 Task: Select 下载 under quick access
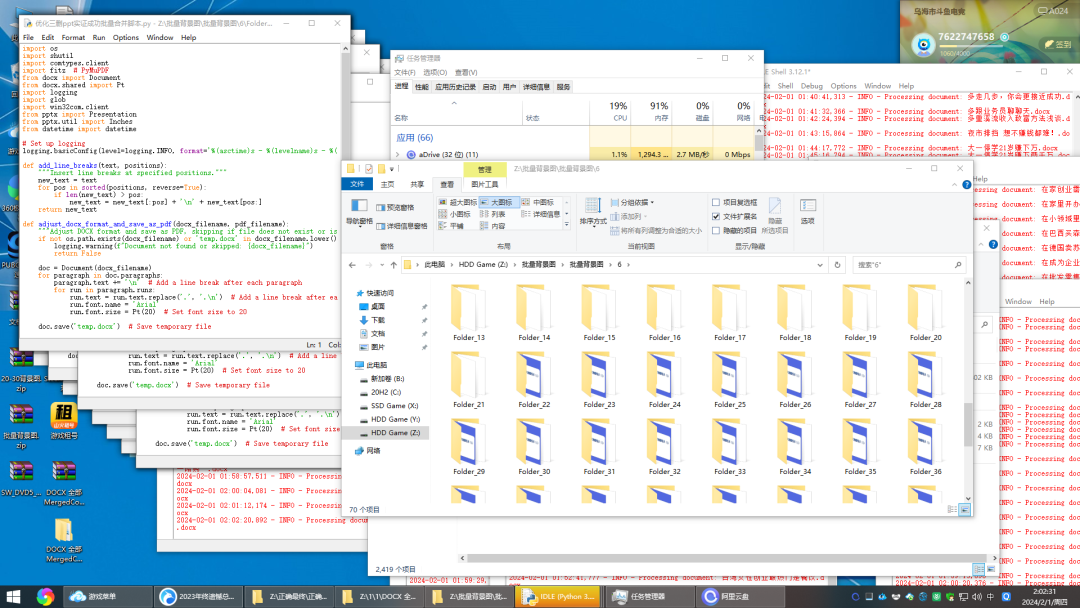coord(378,320)
